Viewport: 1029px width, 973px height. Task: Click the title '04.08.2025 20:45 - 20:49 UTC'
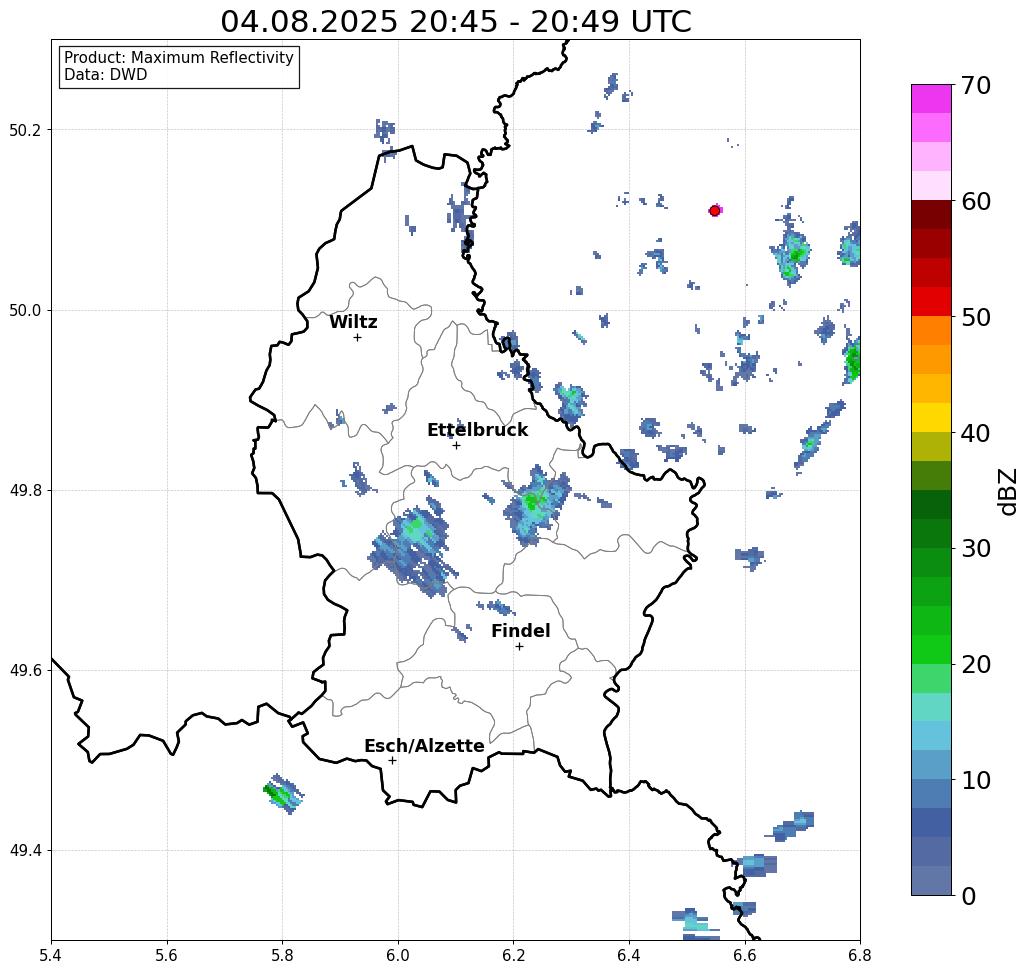tap(455, 21)
